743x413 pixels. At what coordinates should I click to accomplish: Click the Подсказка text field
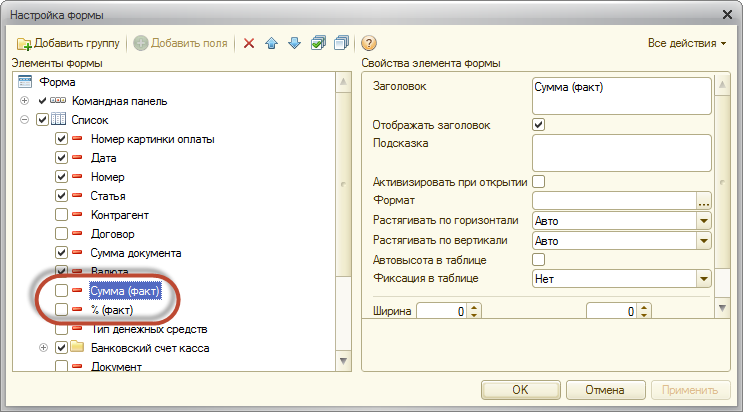[x=621, y=153]
